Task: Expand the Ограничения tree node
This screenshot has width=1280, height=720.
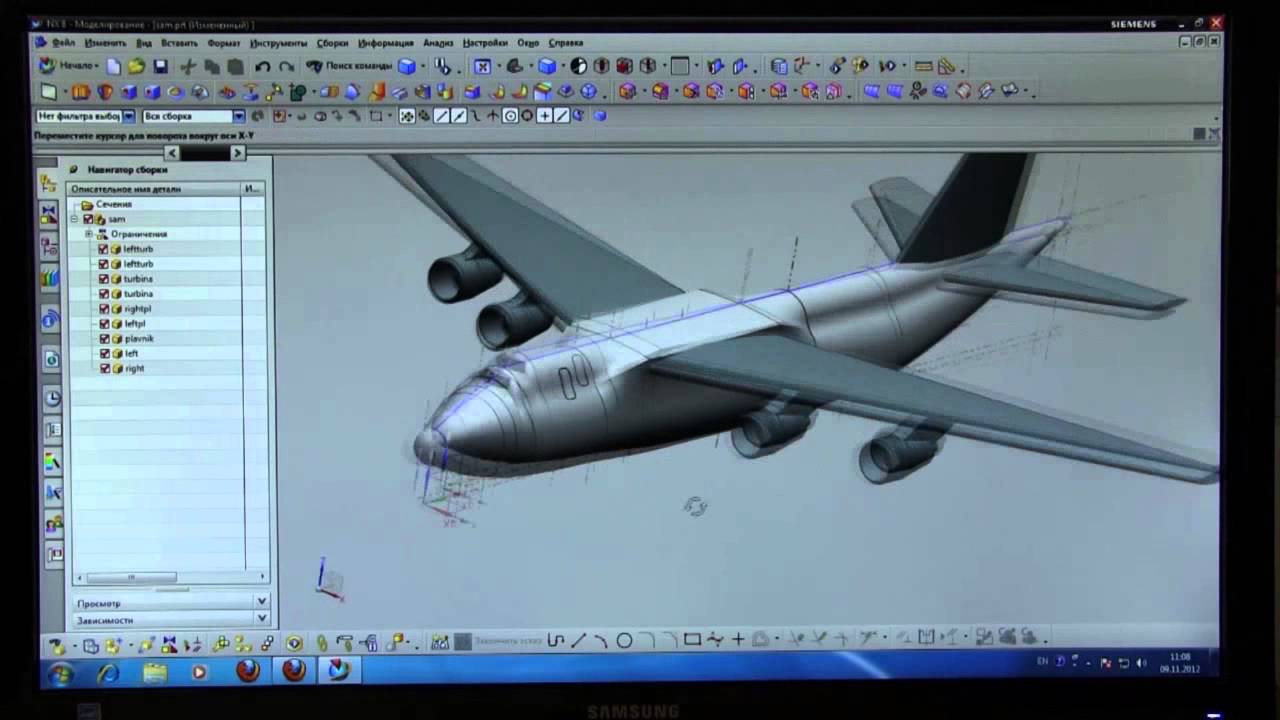Action: pyautogui.click(x=88, y=234)
